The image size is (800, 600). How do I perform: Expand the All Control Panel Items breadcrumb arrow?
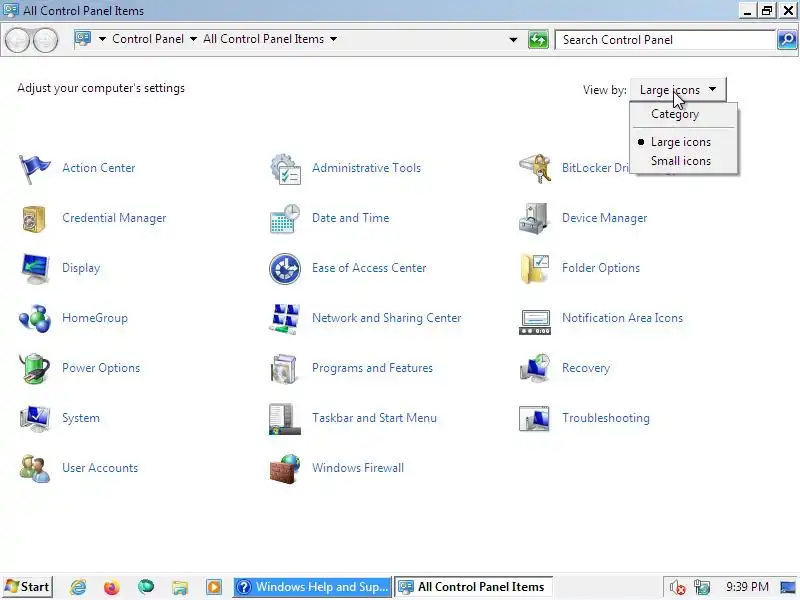[x=333, y=39]
